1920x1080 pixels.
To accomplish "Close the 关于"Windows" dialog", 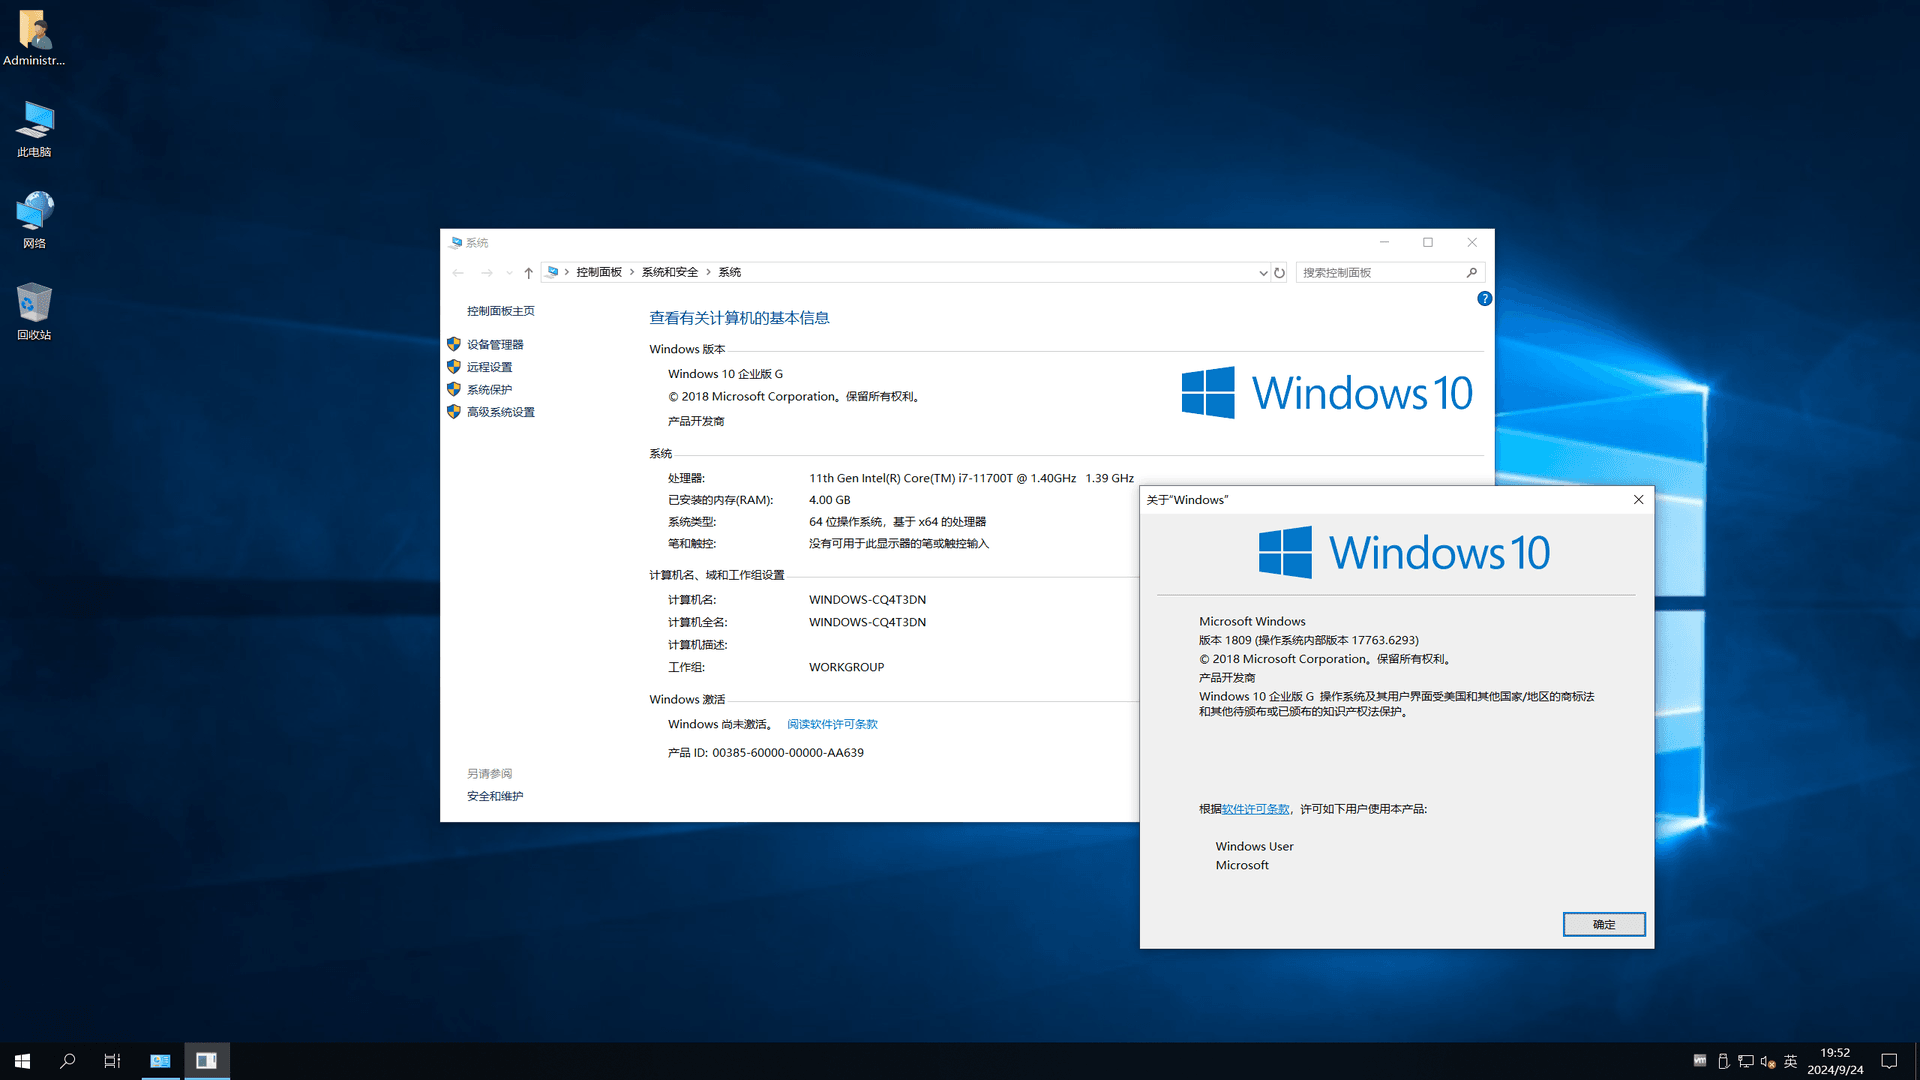I will pyautogui.click(x=1638, y=499).
